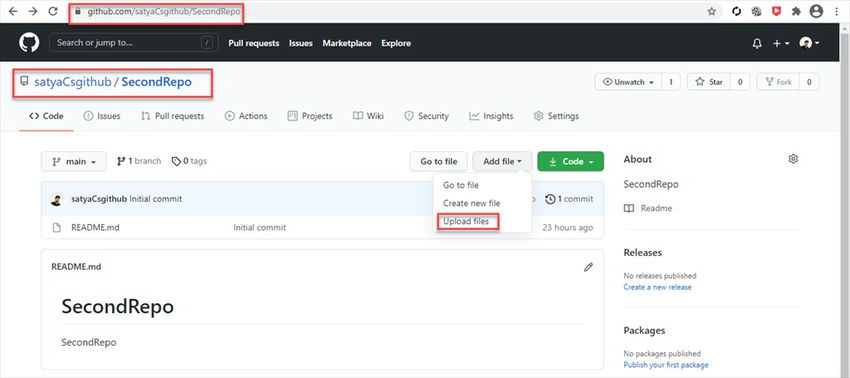
Task: Open the SecondRepo repository link
Action: 156,82
